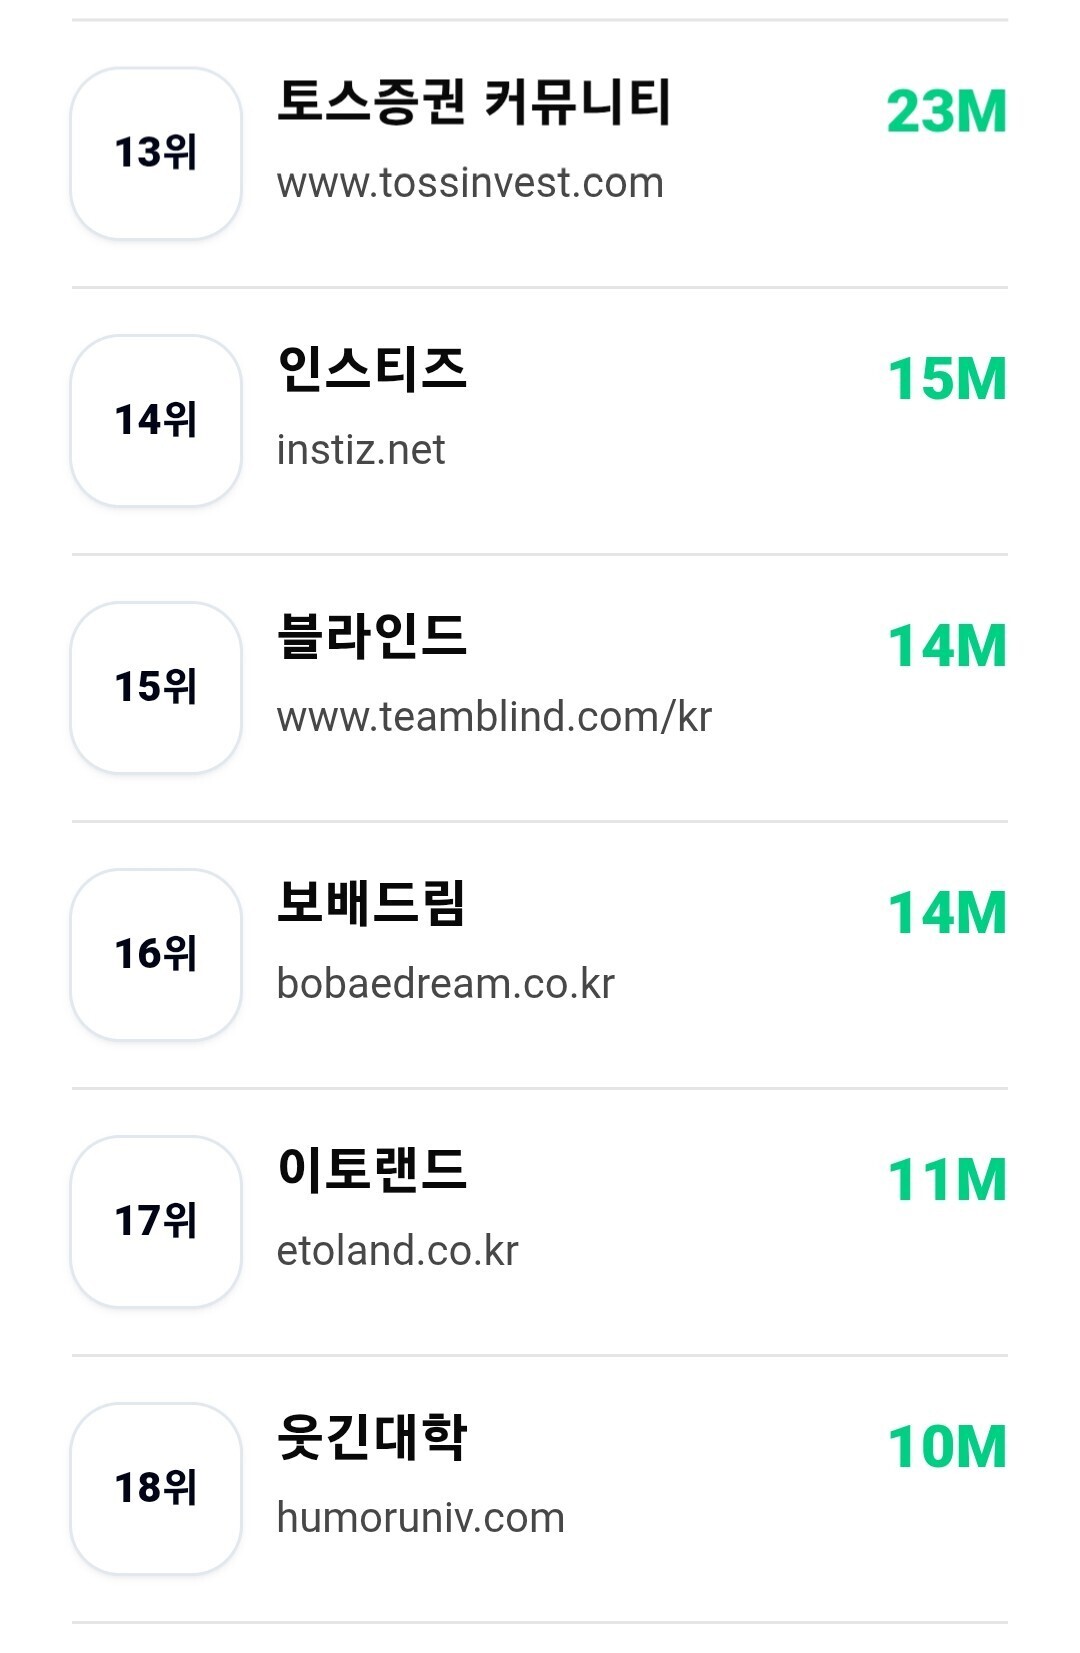The width and height of the screenshot is (1080, 1653).
Task: Click the 16위 rank badge
Action: pyautogui.click(x=156, y=954)
